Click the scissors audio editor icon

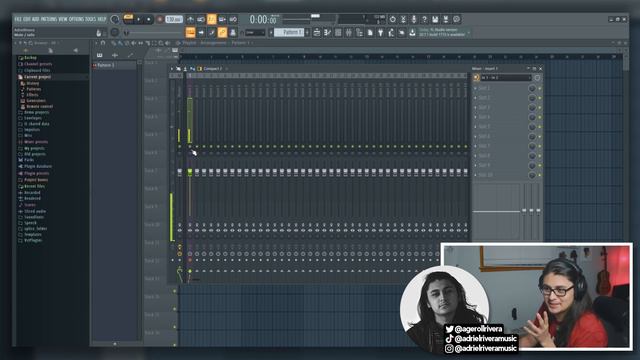pyautogui.click(x=403, y=19)
